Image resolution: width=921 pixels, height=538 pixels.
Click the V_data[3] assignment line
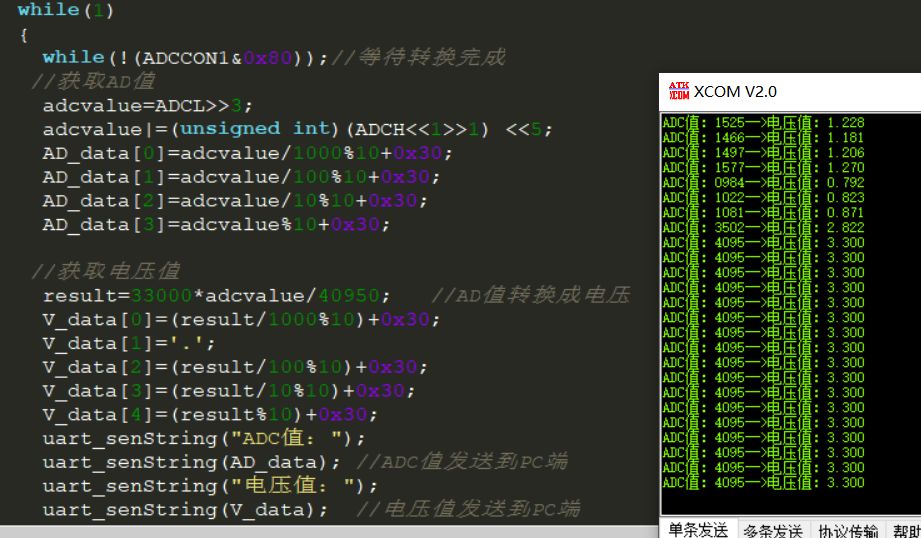(228, 391)
